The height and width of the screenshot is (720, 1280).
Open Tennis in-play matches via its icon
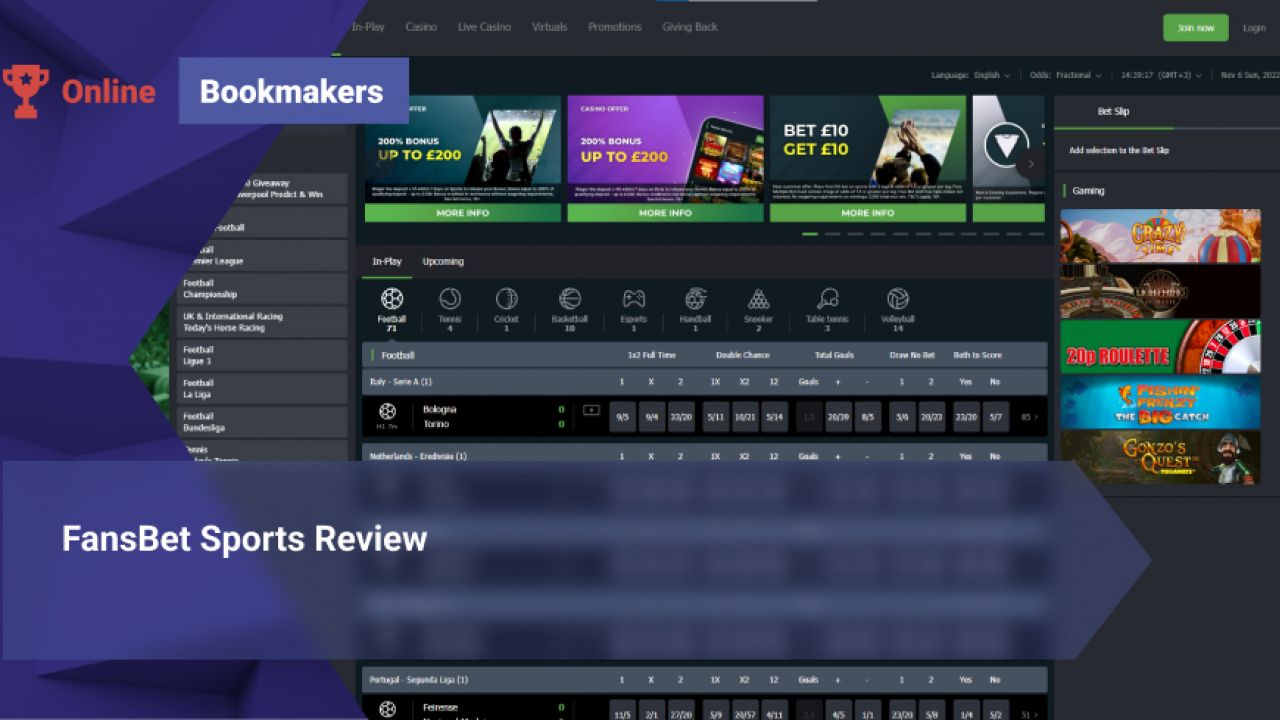(x=448, y=302)
